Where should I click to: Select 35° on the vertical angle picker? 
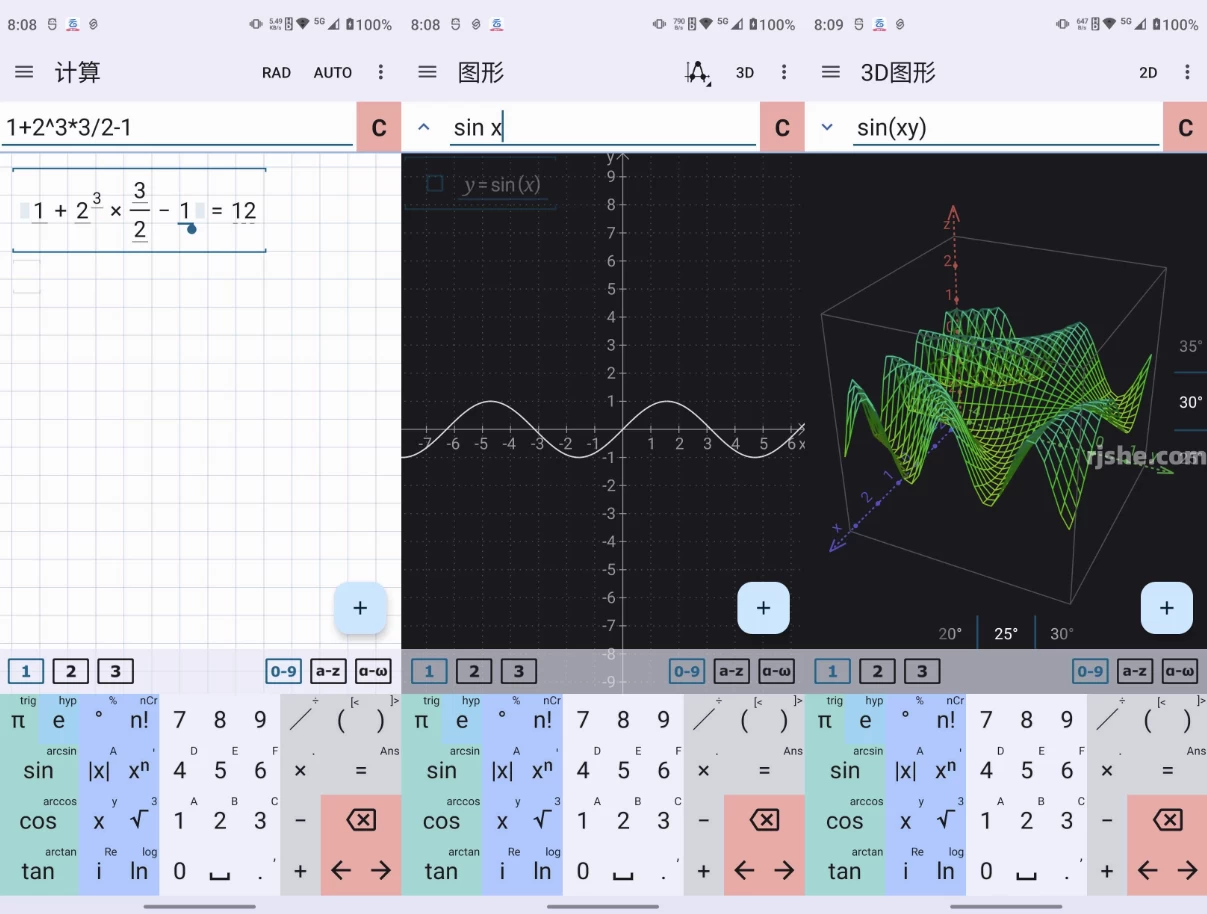[x=1190, y=347]
